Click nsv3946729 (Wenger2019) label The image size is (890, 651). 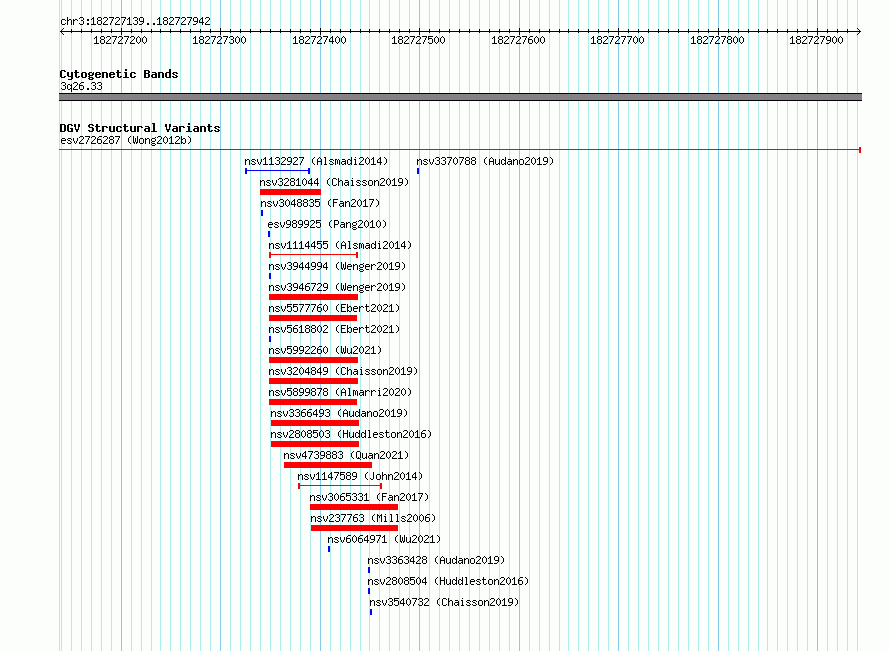(x=337, y=287)
